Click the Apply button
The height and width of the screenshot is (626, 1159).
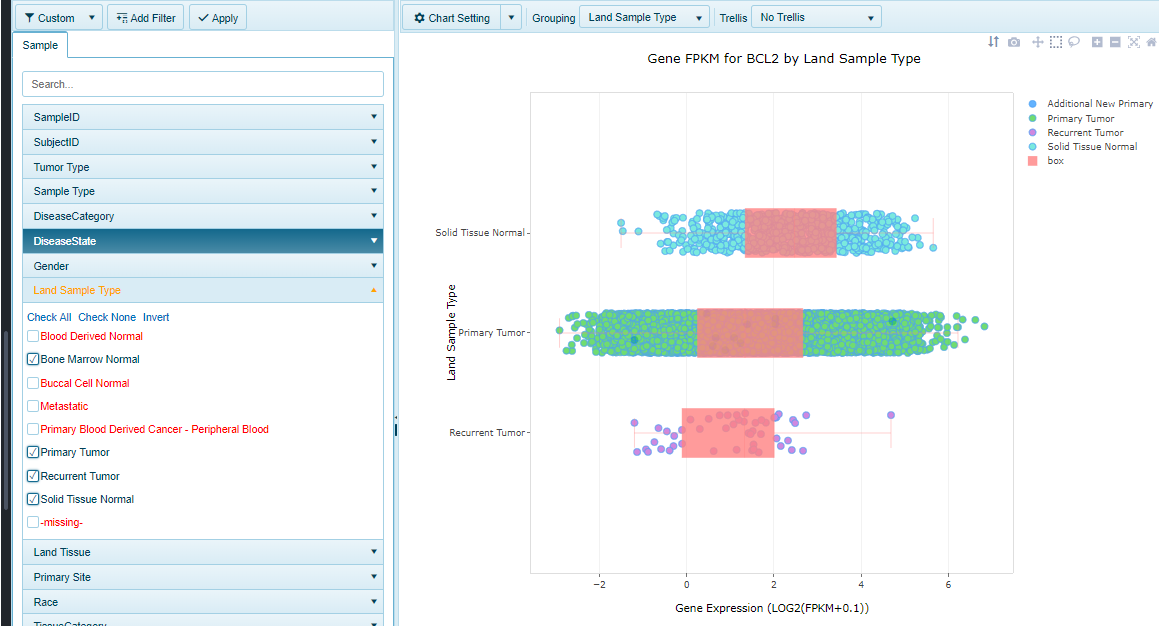217,18
